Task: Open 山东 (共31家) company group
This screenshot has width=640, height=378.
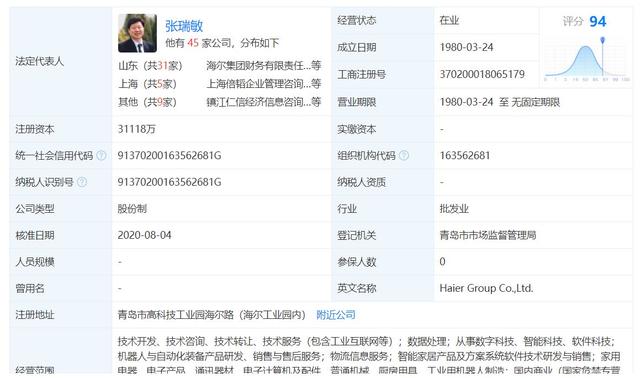Action: click(150, 66)
